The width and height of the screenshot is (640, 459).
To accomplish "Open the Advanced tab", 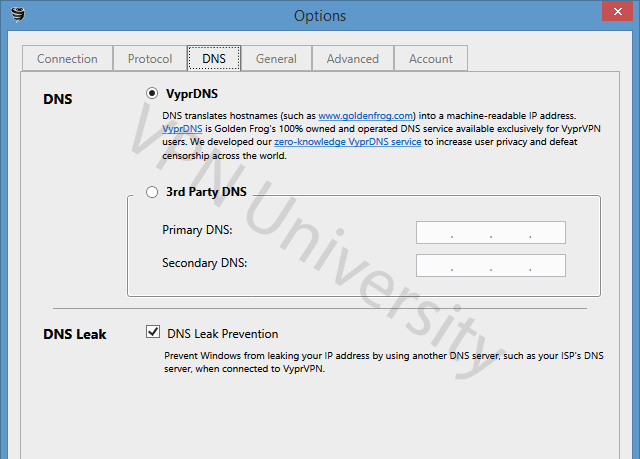I will point(353,59).
